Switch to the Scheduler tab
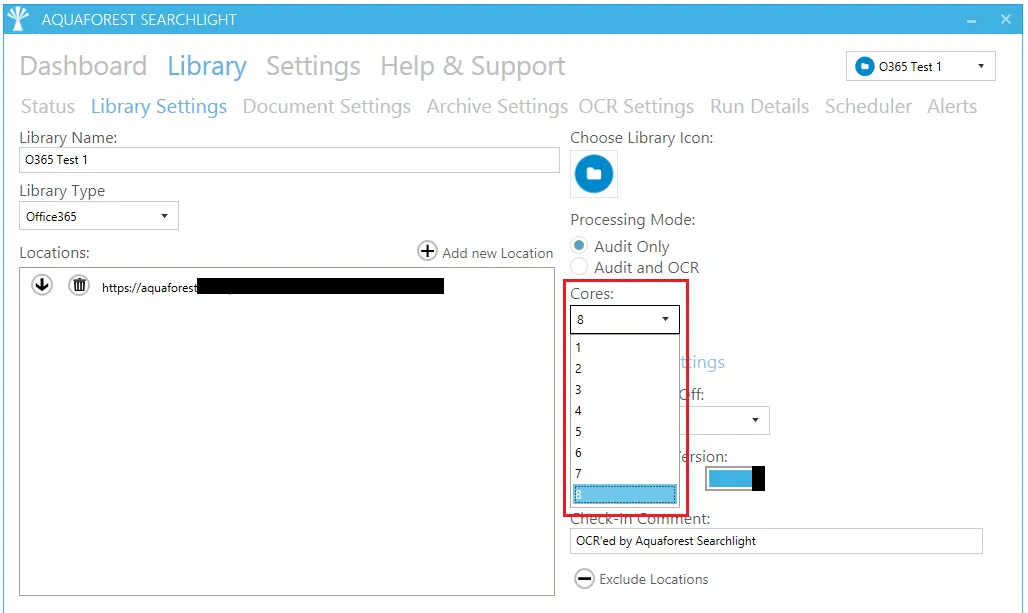 (868, 106)
